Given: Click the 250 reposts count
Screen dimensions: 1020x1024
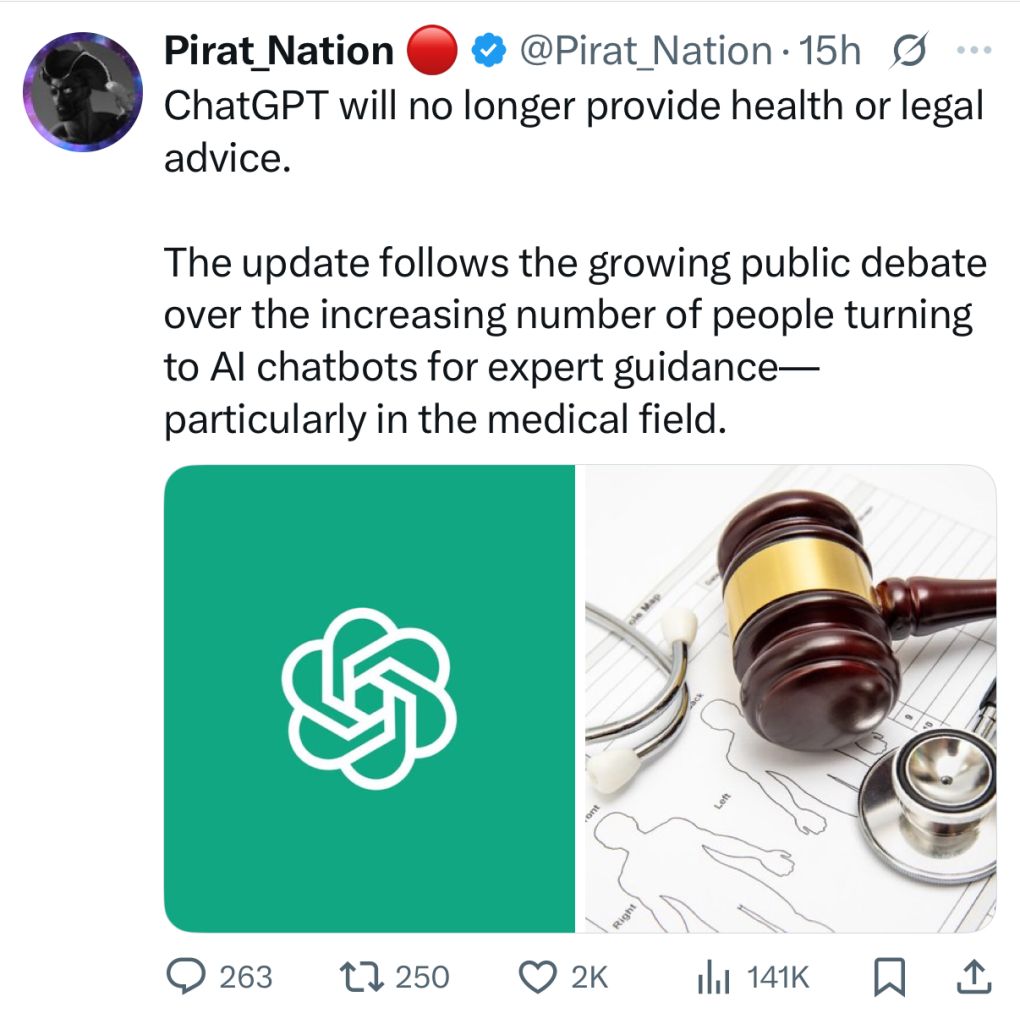Looking at the screenshot, I should click(422, 977).
